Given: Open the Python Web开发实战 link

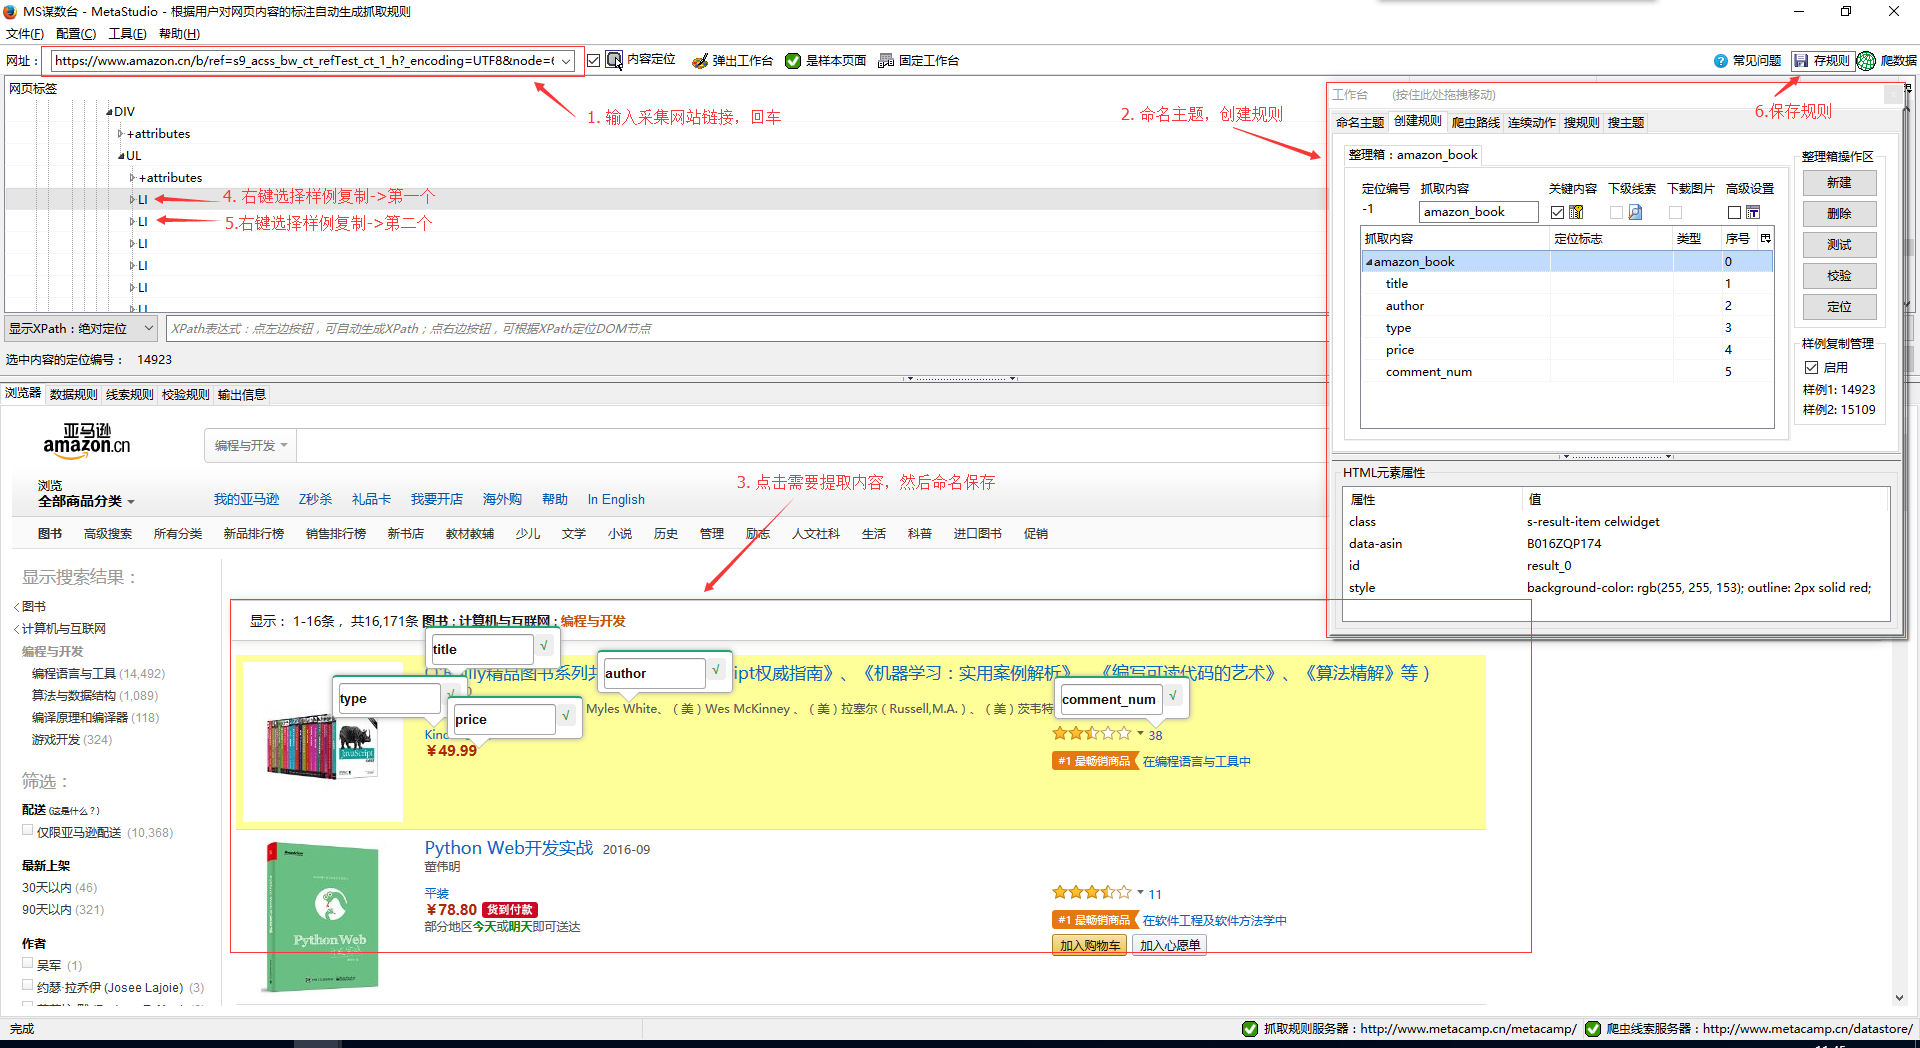Looking at the screenshot, I should (508, 848).
